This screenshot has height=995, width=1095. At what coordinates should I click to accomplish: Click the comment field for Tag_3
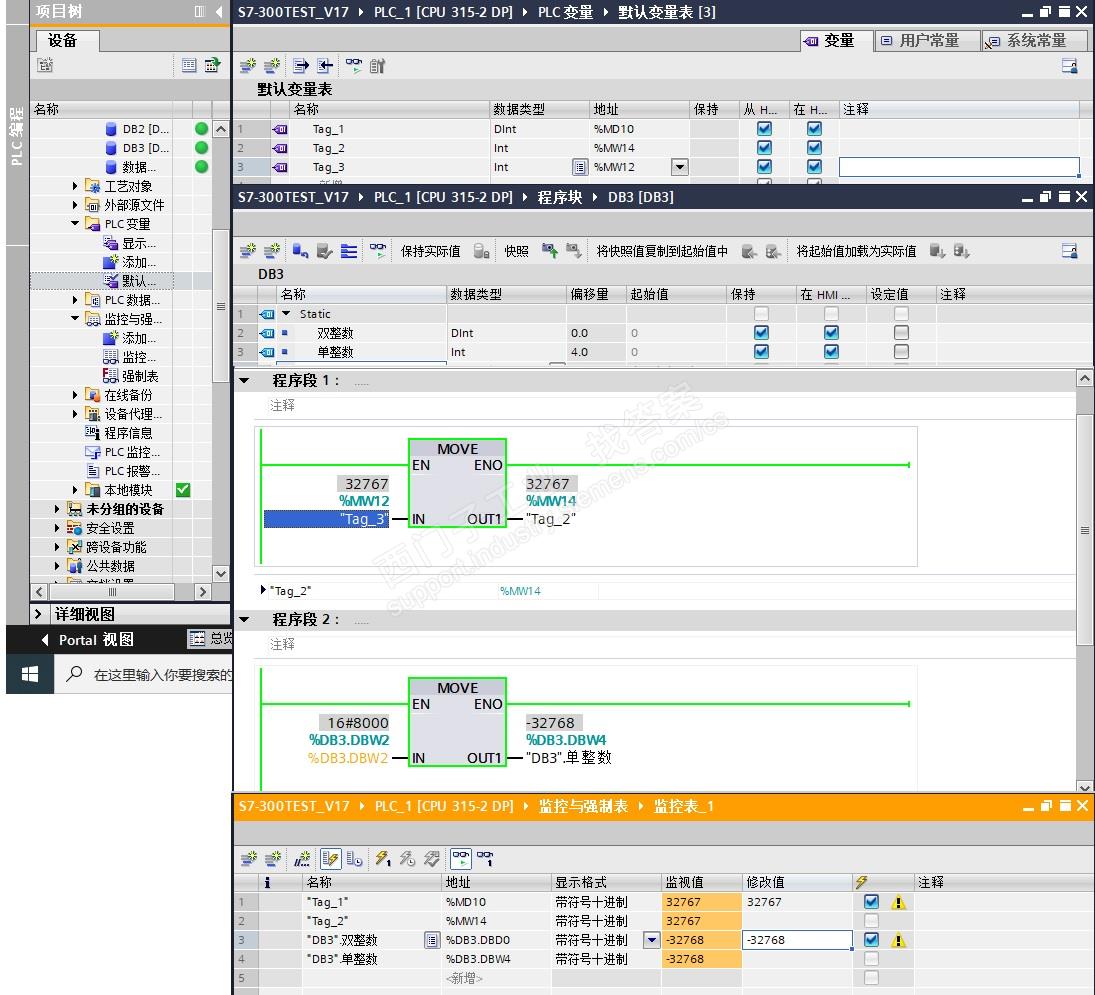coord(959,167)
